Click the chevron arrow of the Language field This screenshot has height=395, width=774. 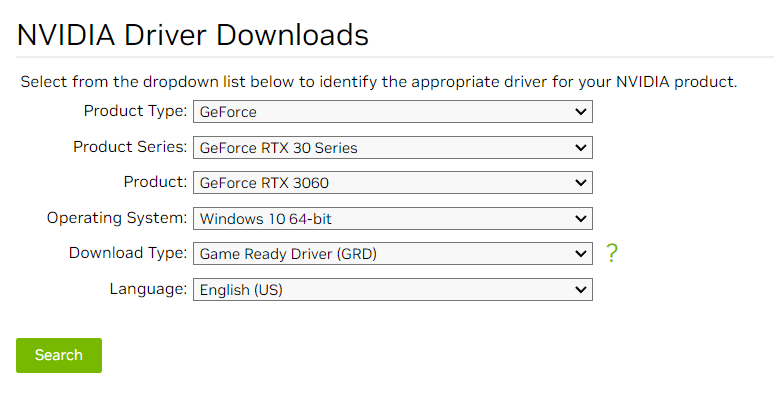pyautogui.click(x=580, y=289)
